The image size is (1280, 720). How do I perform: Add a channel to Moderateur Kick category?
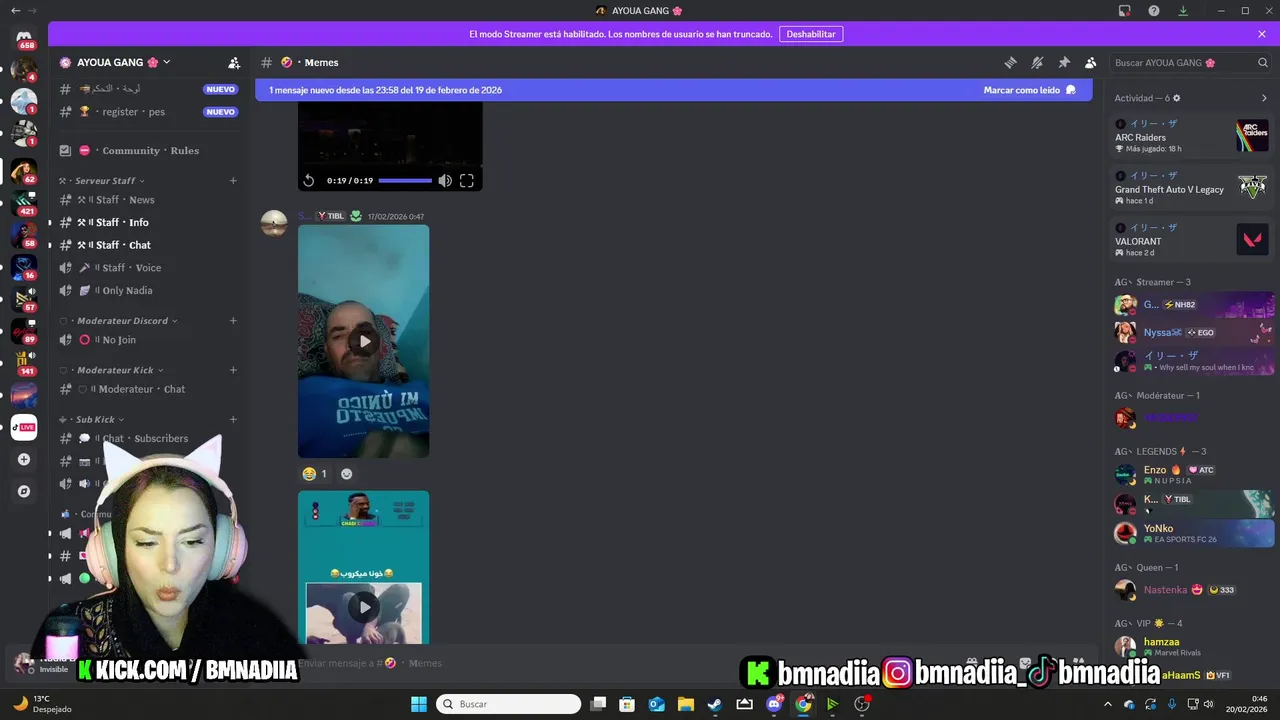tap(233, 370)
